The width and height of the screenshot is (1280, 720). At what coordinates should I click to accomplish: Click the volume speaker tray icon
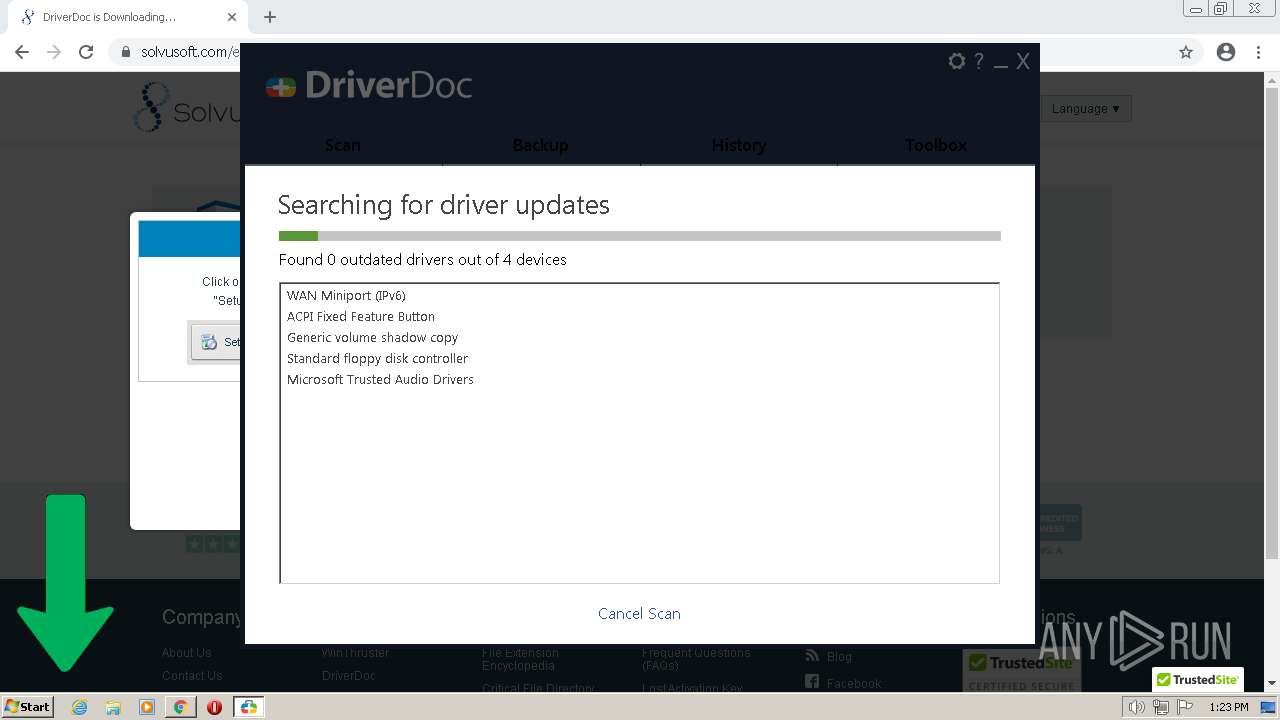pos(1137,707)
